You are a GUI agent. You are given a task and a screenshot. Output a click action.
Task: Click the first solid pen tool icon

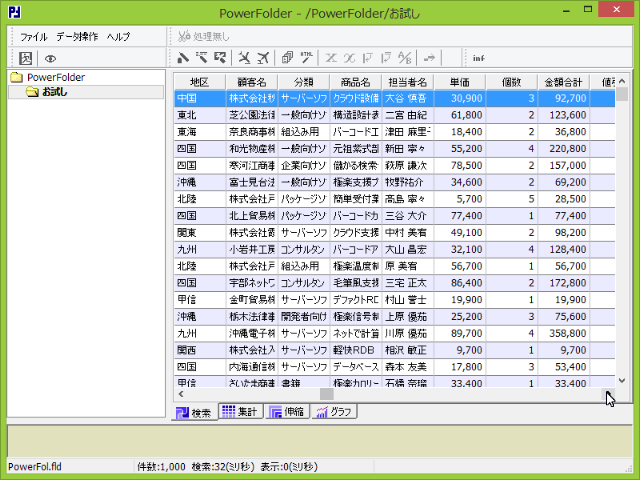183,58
